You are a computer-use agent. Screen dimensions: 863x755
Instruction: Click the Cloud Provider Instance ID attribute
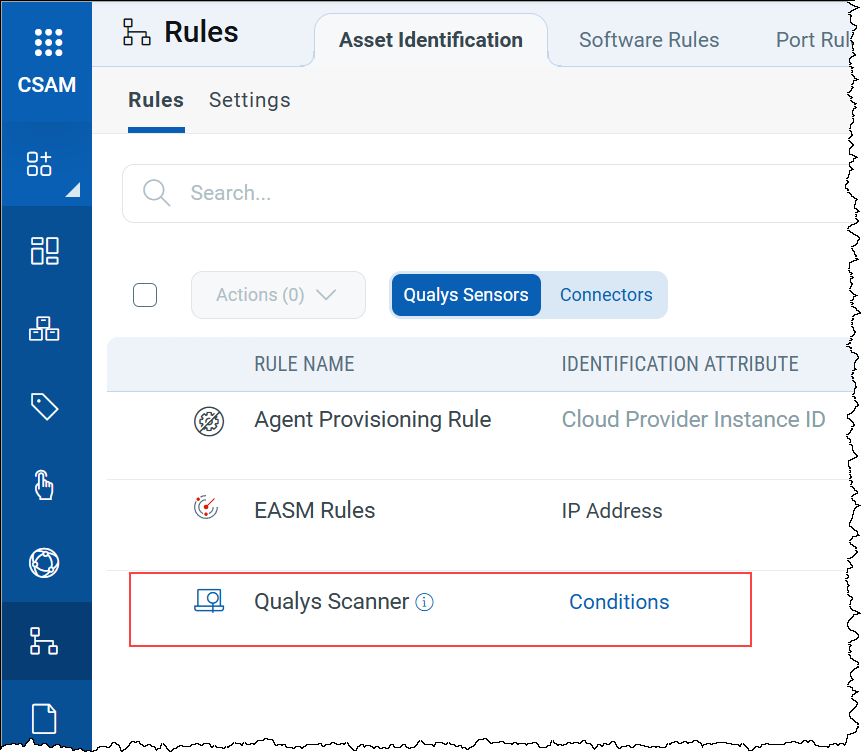point(693,420)
